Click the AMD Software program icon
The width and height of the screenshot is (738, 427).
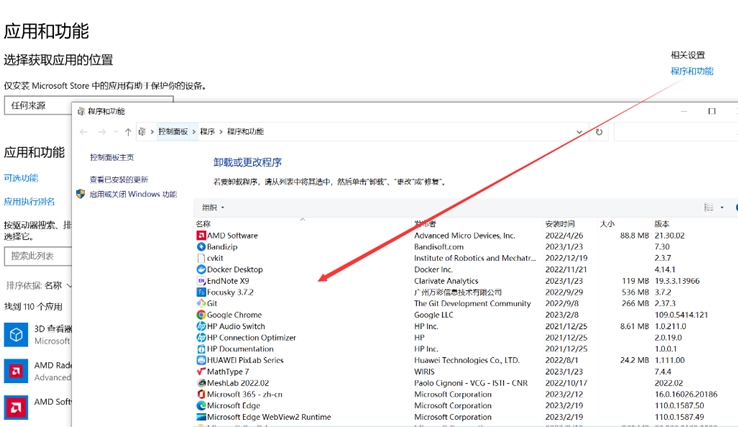pyautogui.click(x=201, y=235)
